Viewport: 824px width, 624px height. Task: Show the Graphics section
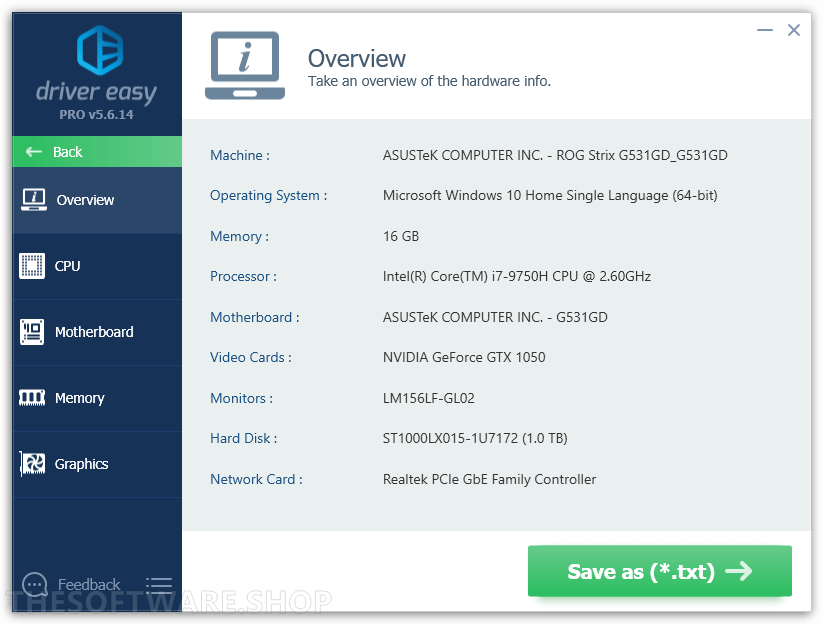coord(97,464)
